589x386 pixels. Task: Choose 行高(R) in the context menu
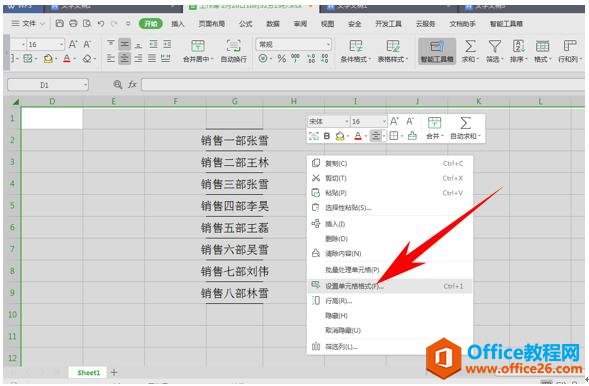click(390, 301)
